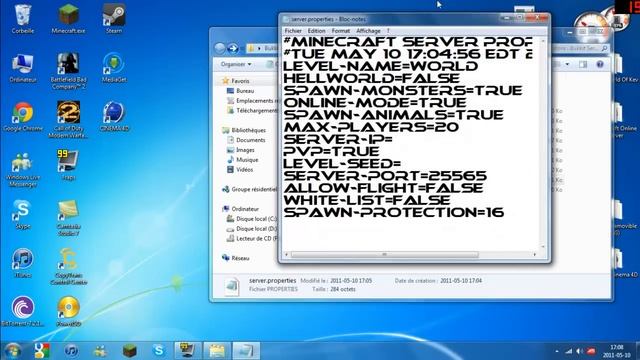The width and height of the screenshot is (640, 360).
Task: Select the Steam desktop shortcut
Action: point(114,18)
